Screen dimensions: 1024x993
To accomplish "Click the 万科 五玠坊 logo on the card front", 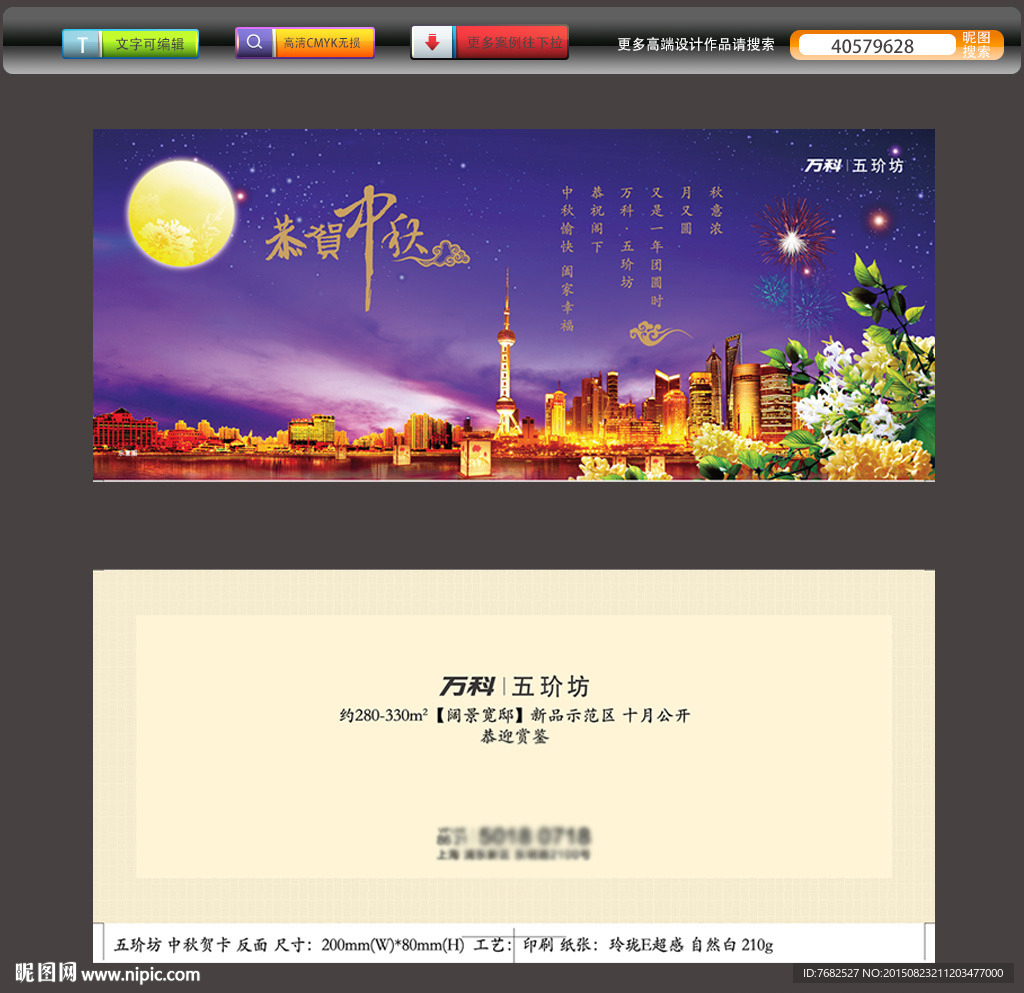I will point(854,166).
